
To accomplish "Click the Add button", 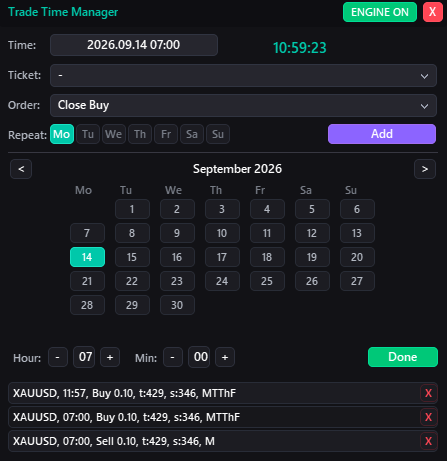I will coord(382,134).
